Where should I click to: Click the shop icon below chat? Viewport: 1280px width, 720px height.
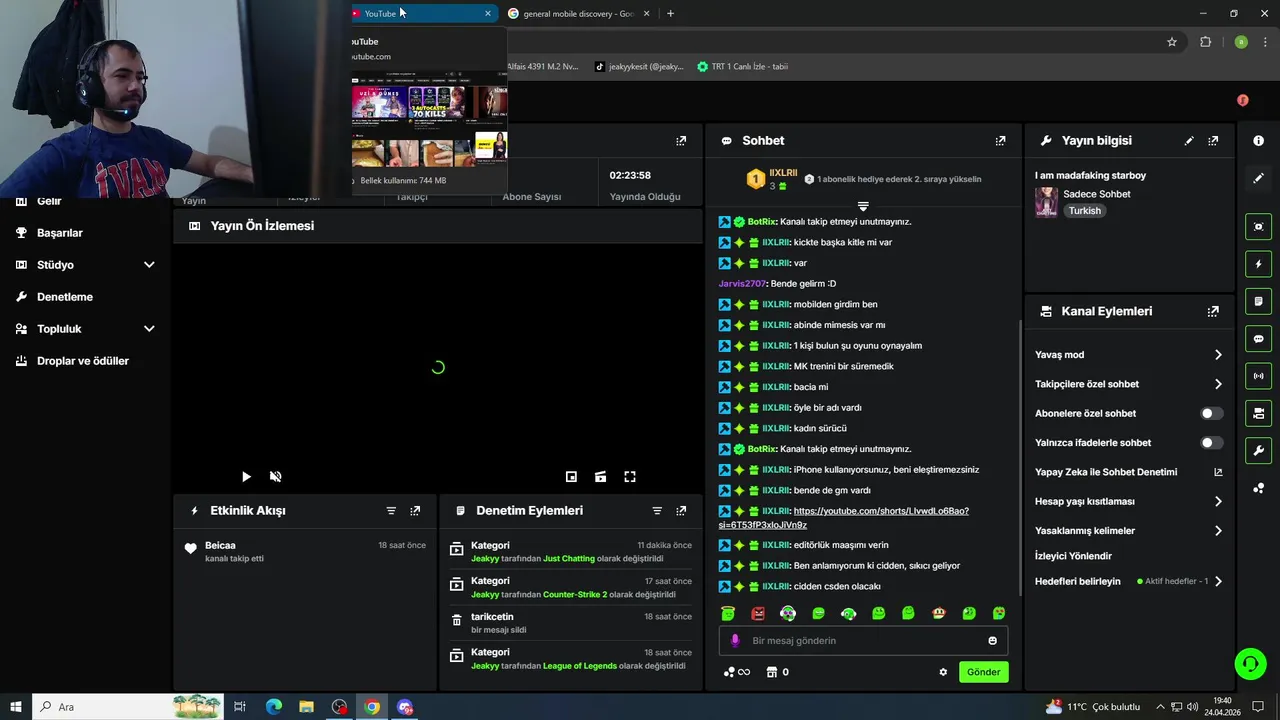[x=772, y=672]
